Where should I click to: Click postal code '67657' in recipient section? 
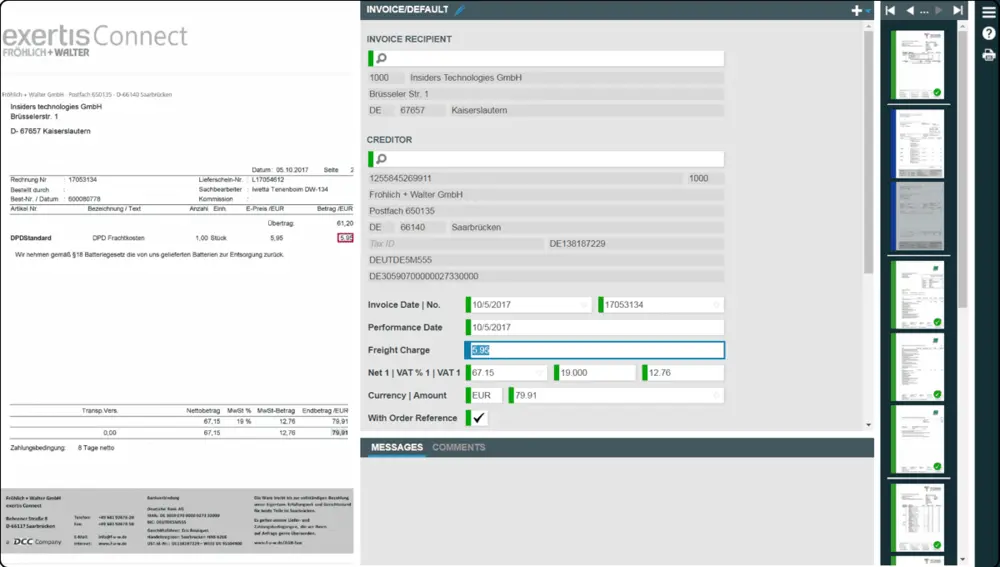(422, 110)
